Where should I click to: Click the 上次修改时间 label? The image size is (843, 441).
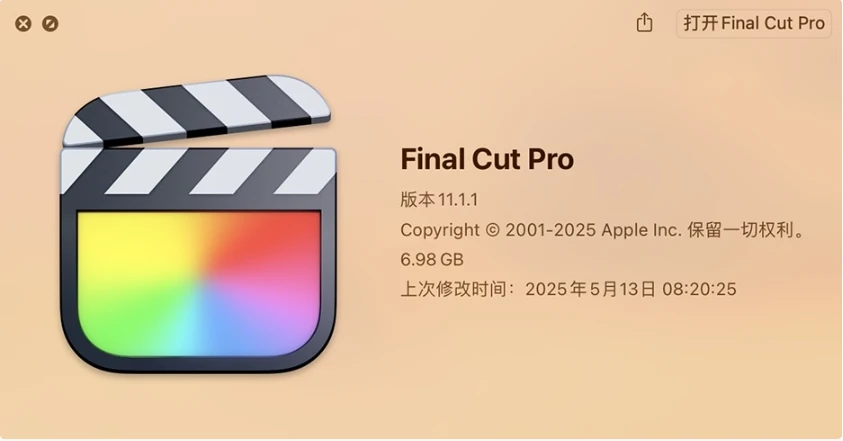[x=453, y=289]
